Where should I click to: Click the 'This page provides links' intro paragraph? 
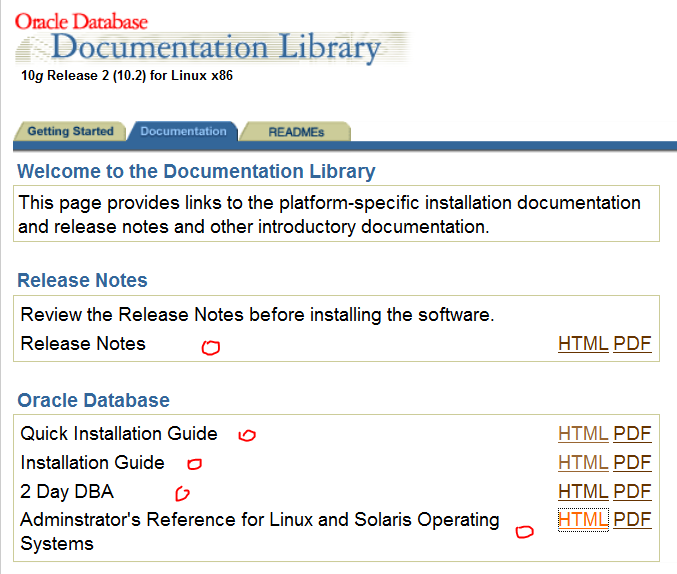click(329, 215)
